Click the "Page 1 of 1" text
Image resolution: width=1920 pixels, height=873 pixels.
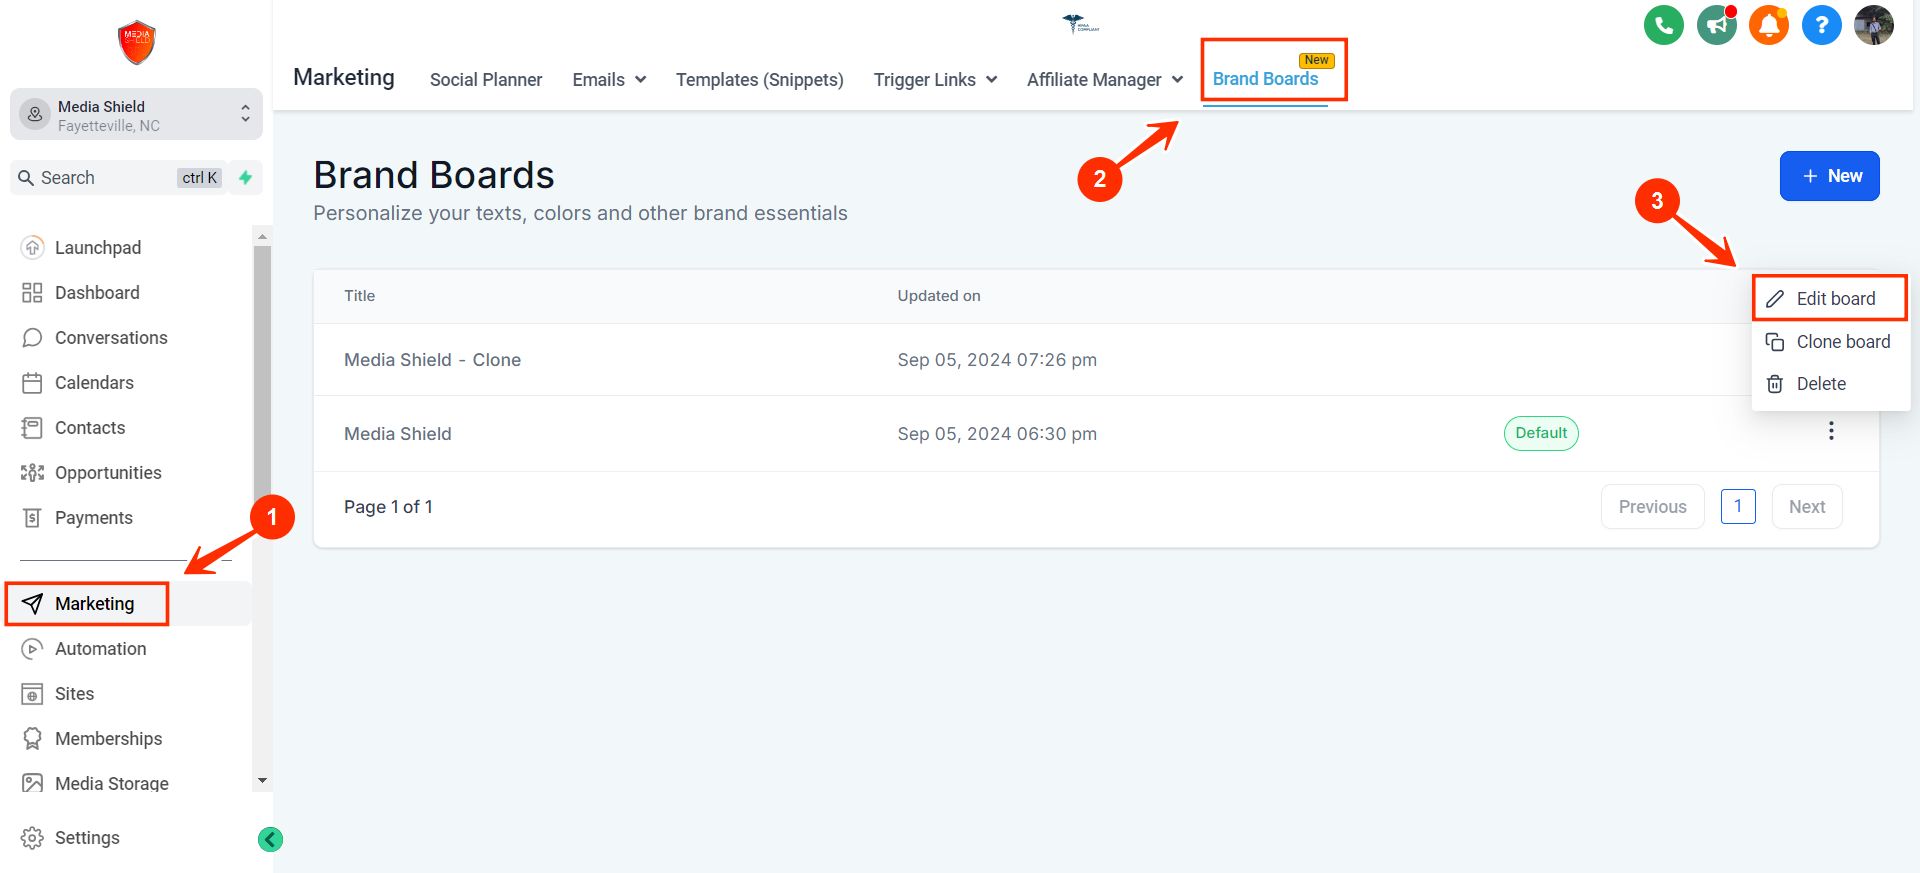pyautogui.click(x=388, y=507)
